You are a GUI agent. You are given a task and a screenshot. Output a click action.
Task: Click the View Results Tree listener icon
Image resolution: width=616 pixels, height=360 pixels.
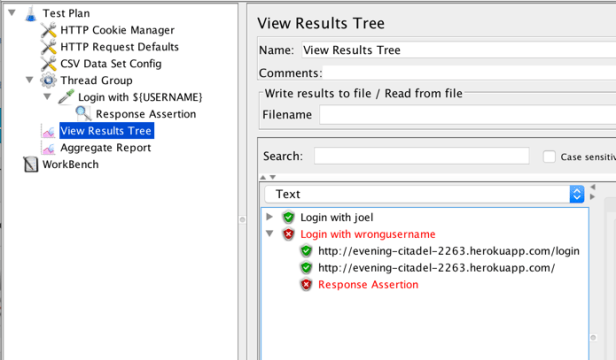(x=49, y=131)
